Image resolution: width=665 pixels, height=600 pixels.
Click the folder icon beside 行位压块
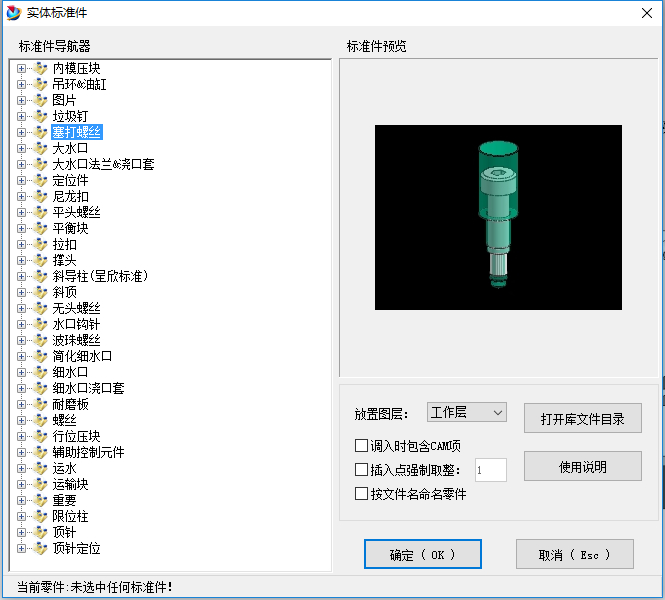point(40,436)
